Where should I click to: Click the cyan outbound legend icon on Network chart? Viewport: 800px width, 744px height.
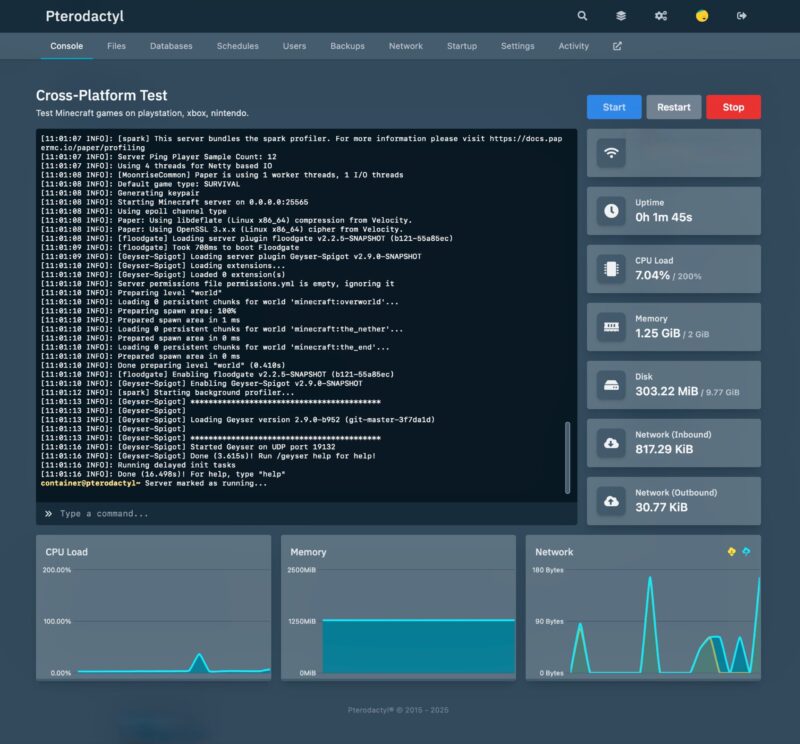click(x=746, y=551)
